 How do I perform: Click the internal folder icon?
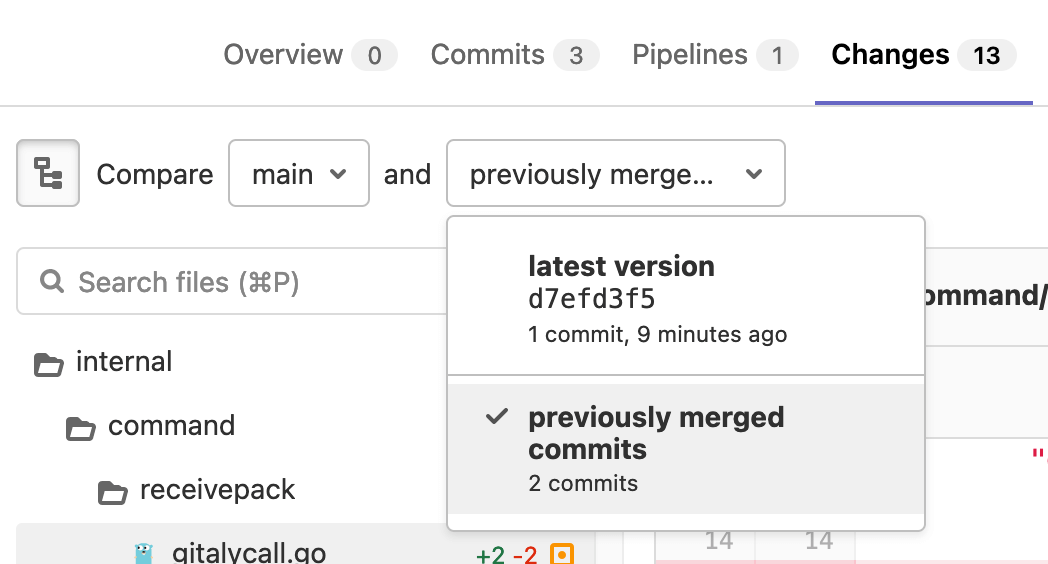pyautogui.click(x=48, y=363)
